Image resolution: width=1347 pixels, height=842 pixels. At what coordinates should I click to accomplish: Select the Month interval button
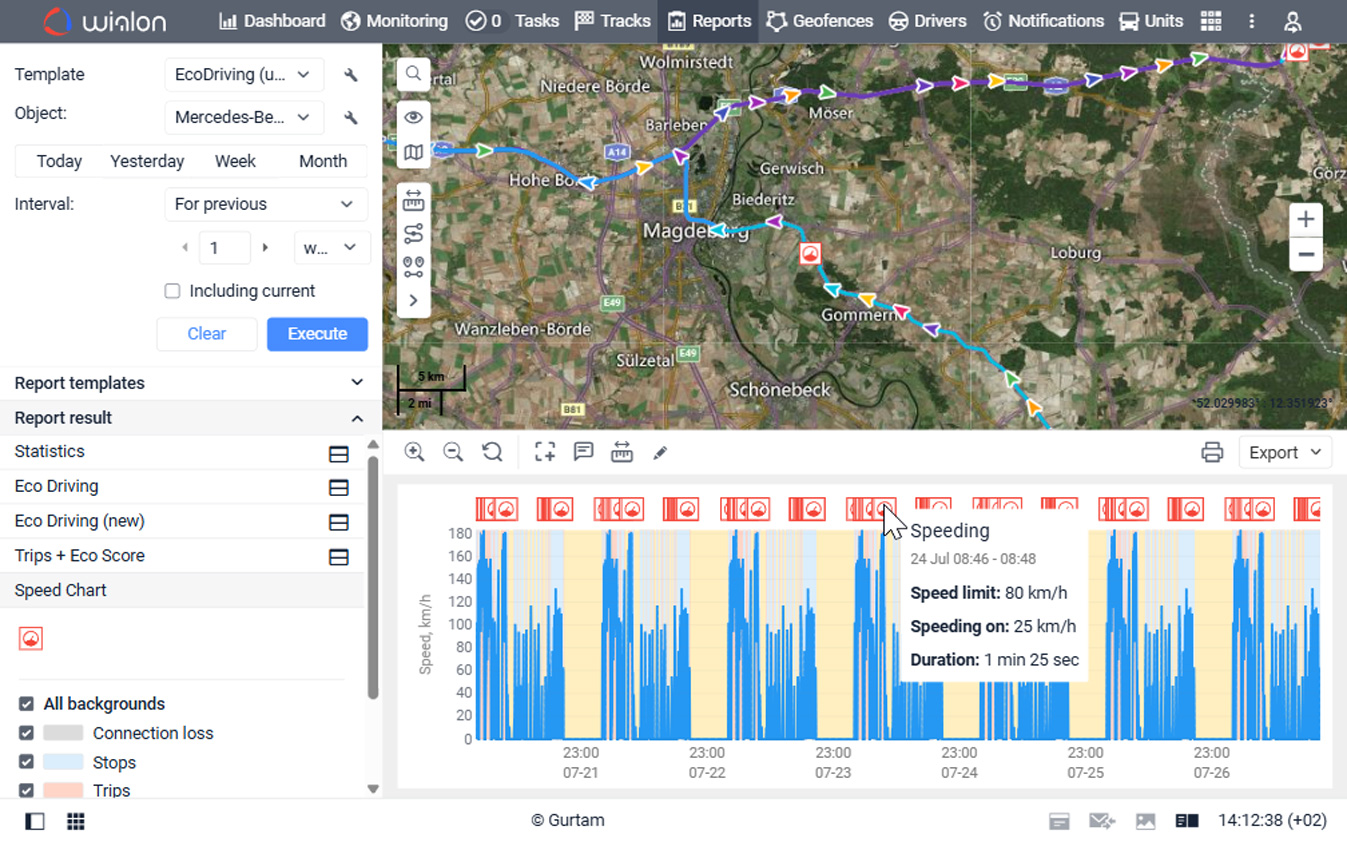[323, 161]
